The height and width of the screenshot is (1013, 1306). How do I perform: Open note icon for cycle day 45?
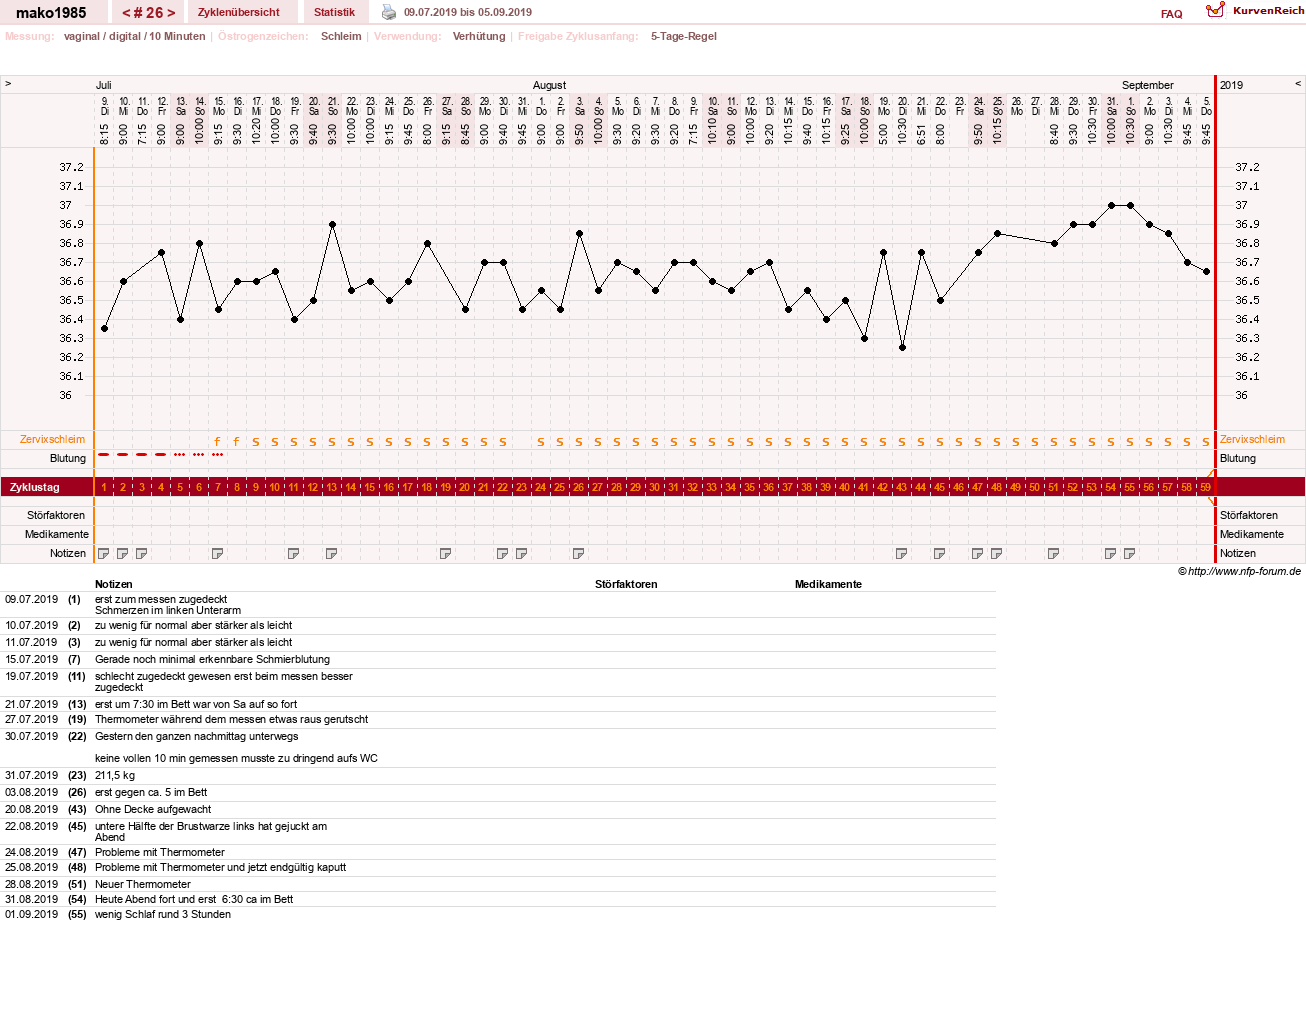coord(940,553)
